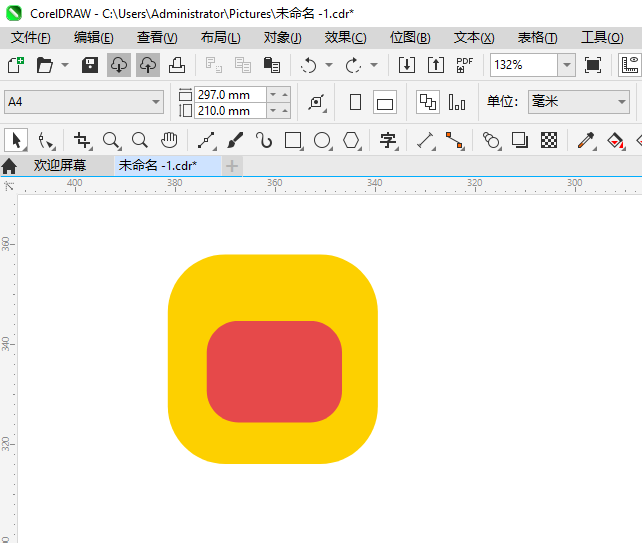
Task: Select the Shape edit tool
Action: pos(45,140)
